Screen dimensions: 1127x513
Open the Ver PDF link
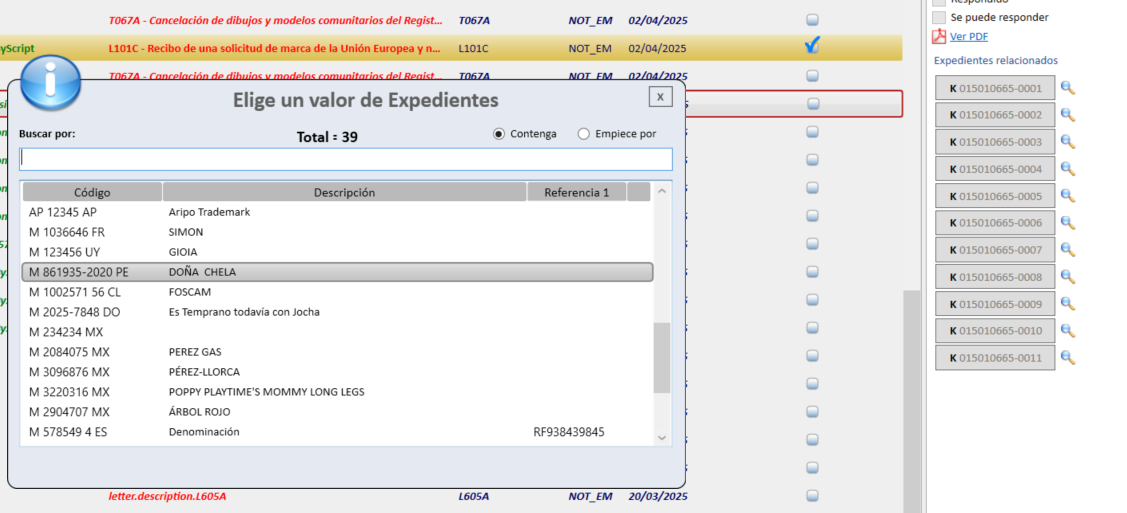[968, 37]
